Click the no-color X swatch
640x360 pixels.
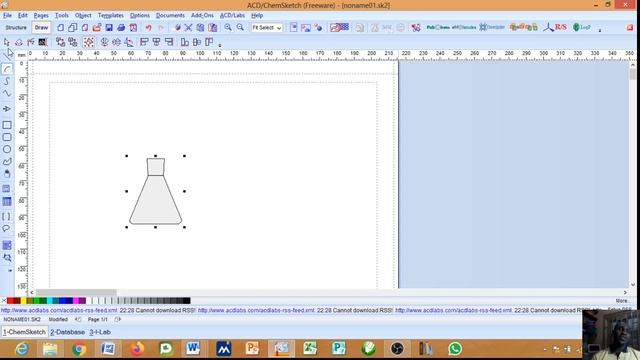pos(4,301)
